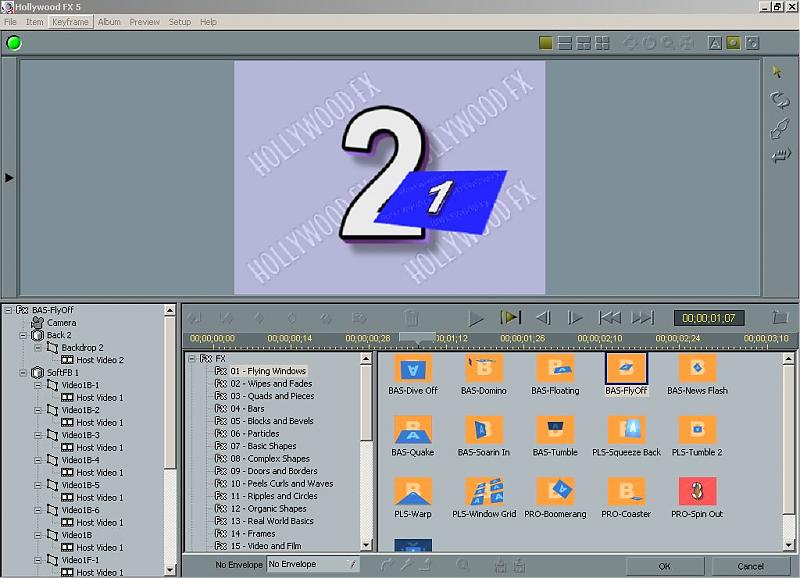Viewport: 800px width, 578px height.
Task: Switch to the two-row view layout
Action: tap(565, 43)
